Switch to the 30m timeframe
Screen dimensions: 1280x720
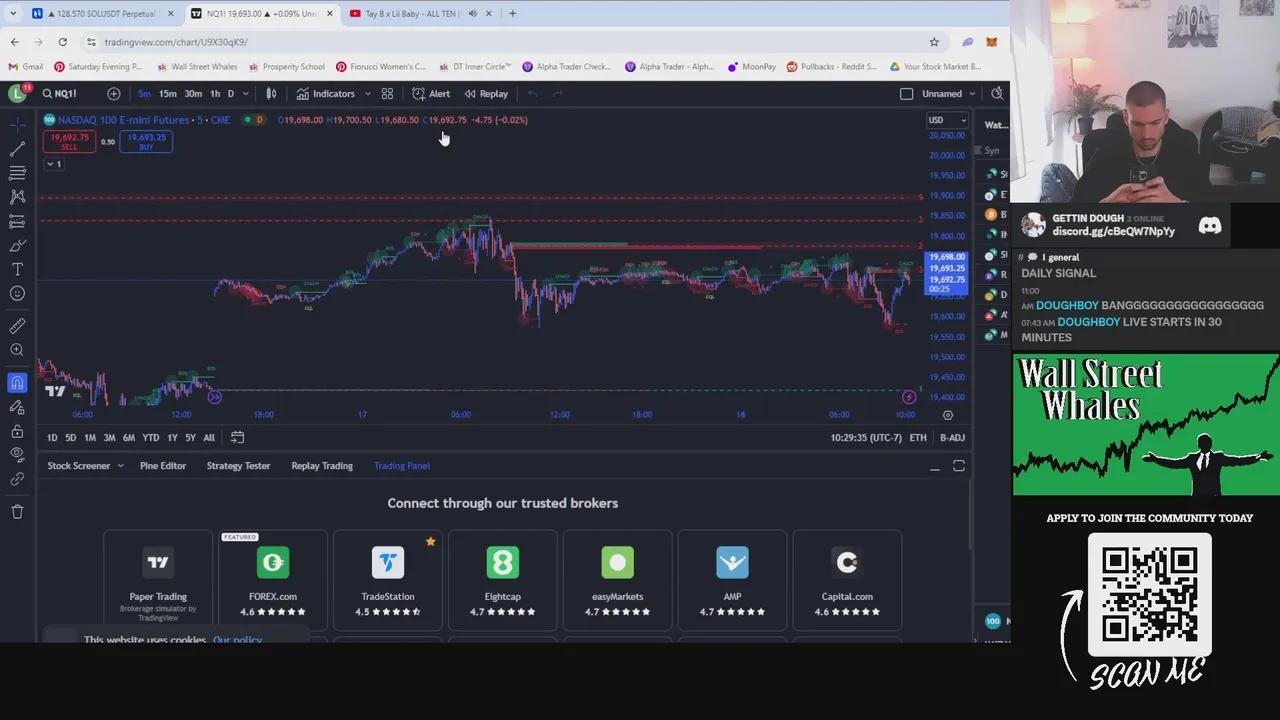(x=193, y=93)
